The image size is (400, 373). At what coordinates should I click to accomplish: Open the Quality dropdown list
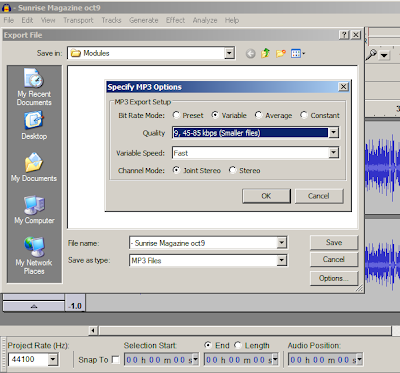[333, 133]
